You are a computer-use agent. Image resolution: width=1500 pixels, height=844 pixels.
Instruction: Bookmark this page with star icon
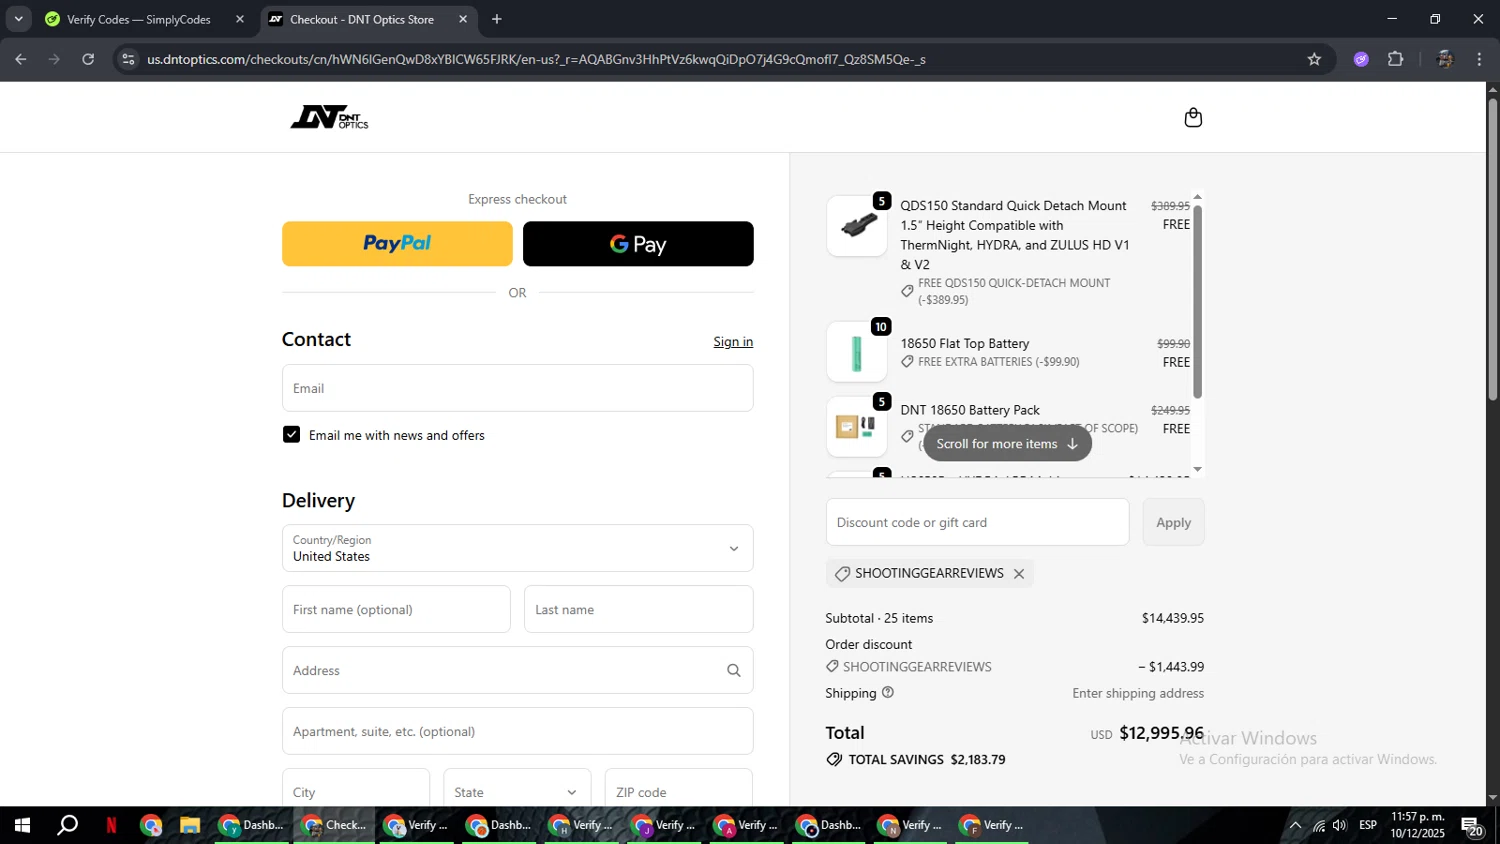pos(1314,59)
